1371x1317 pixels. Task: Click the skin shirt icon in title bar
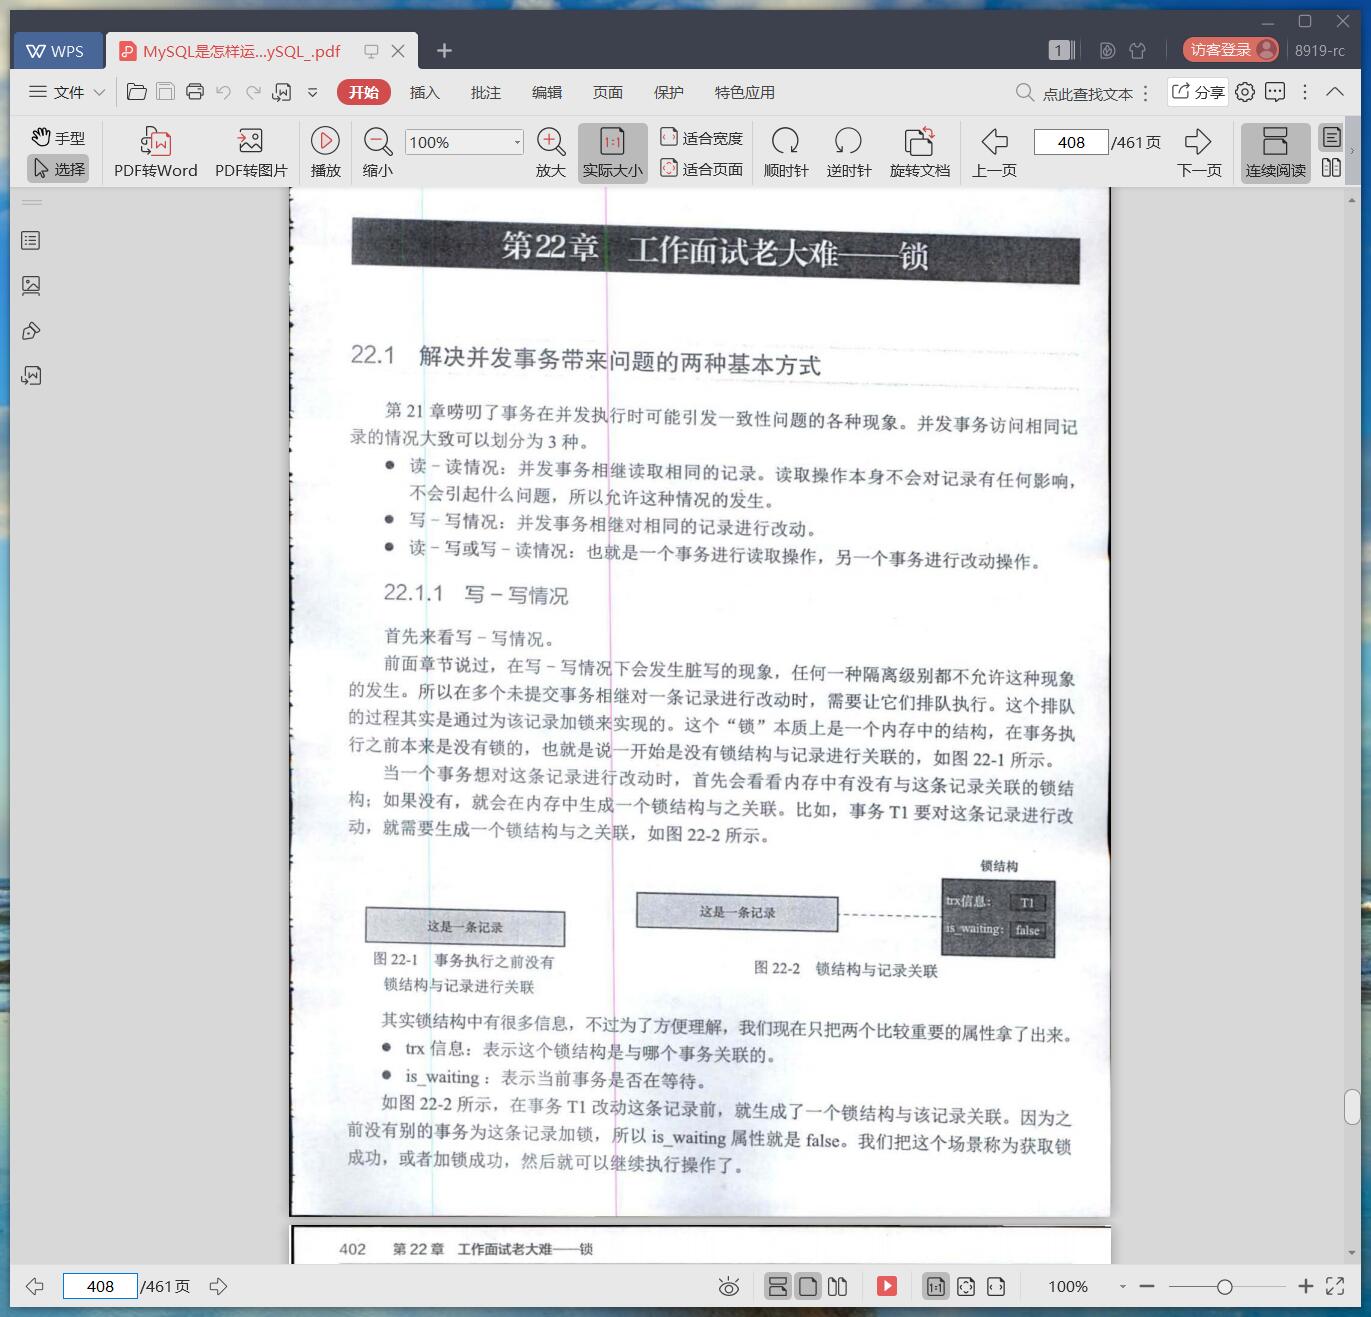tap(1137, 50)
